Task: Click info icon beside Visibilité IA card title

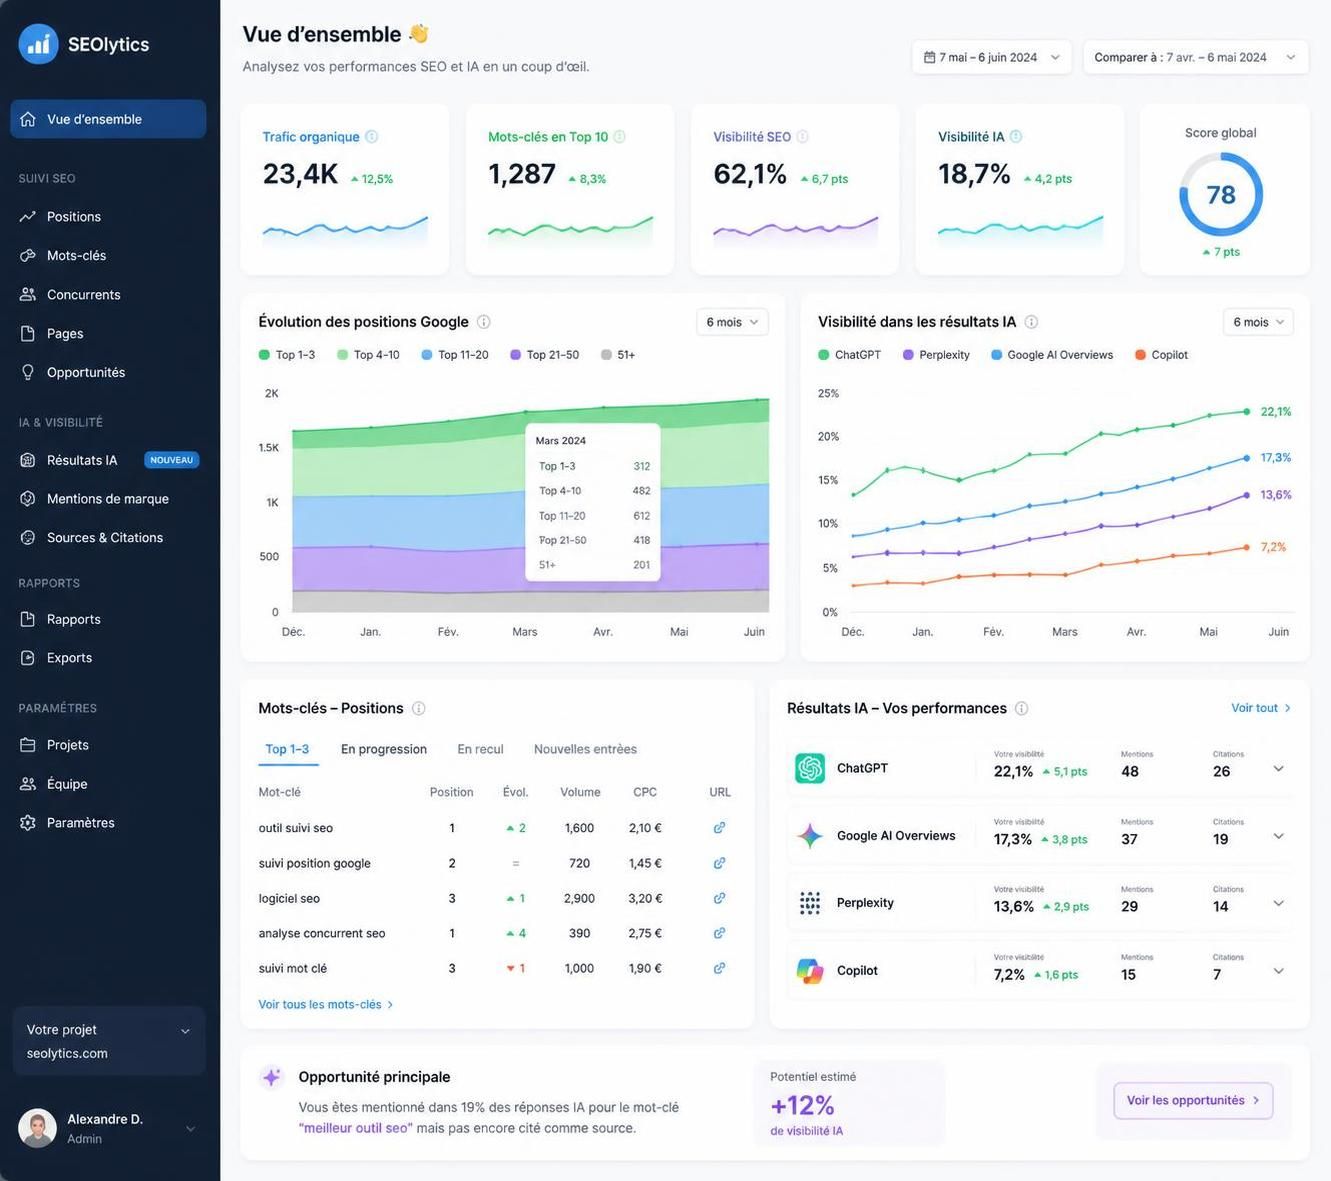Action: pos(1016,137)
